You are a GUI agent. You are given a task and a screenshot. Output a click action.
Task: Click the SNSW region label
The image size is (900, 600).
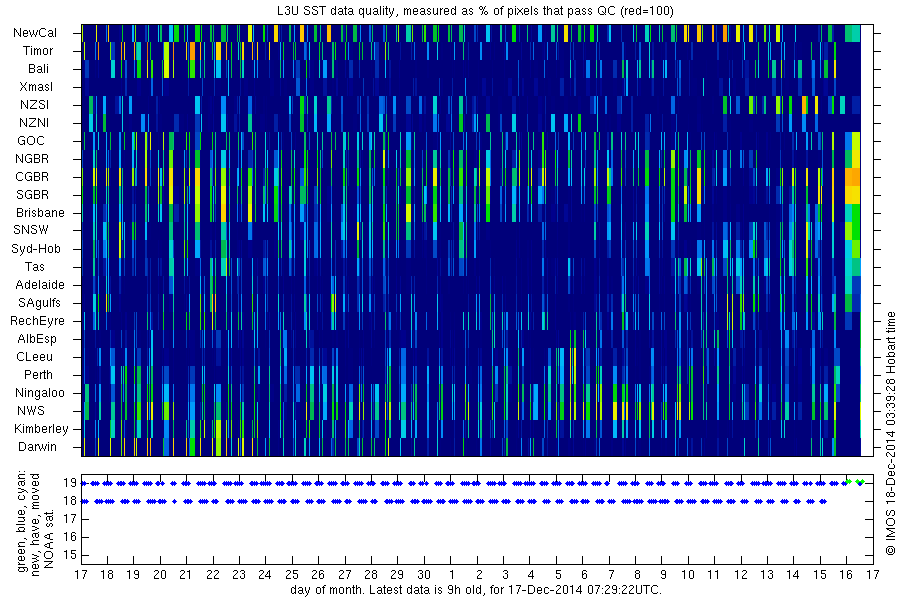click(x=31, y=230)
